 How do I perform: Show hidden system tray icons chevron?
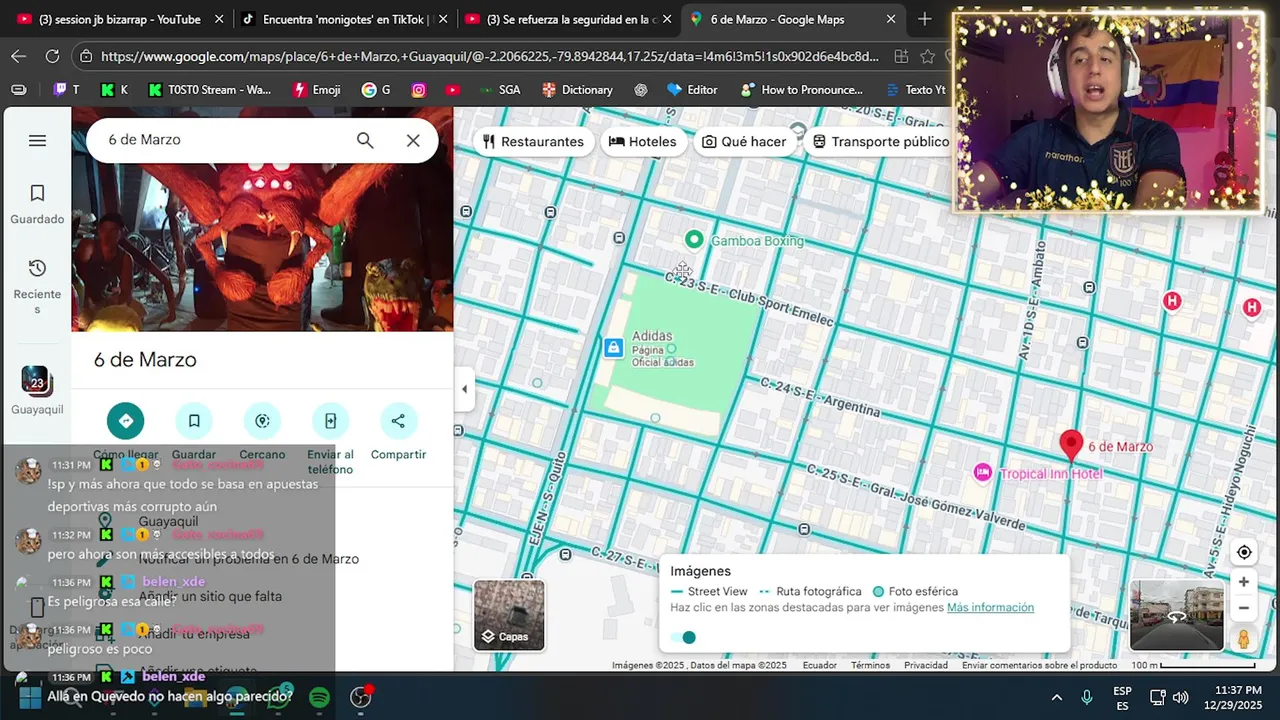tap(1056, 697)
